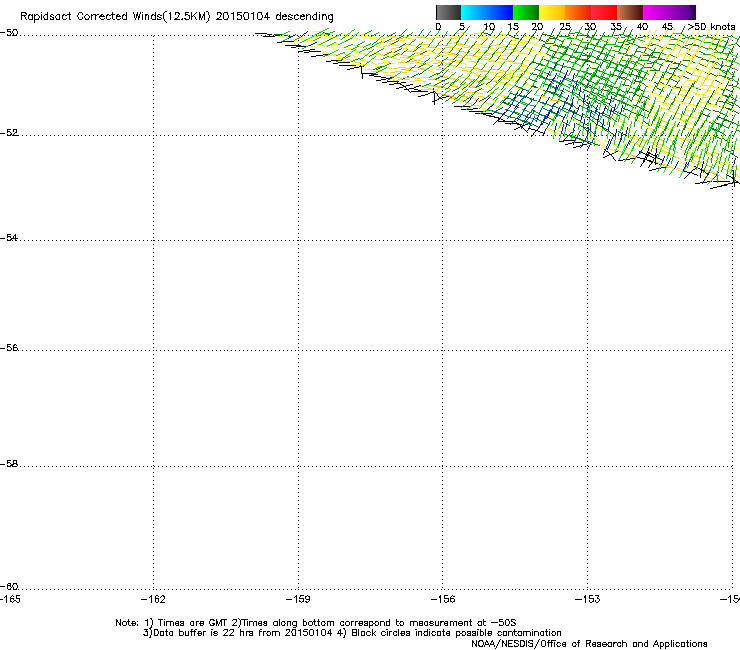Click the "-159" longitude axis label
Viewport: 740px width, 650px height.
click(x=298, y=599)
